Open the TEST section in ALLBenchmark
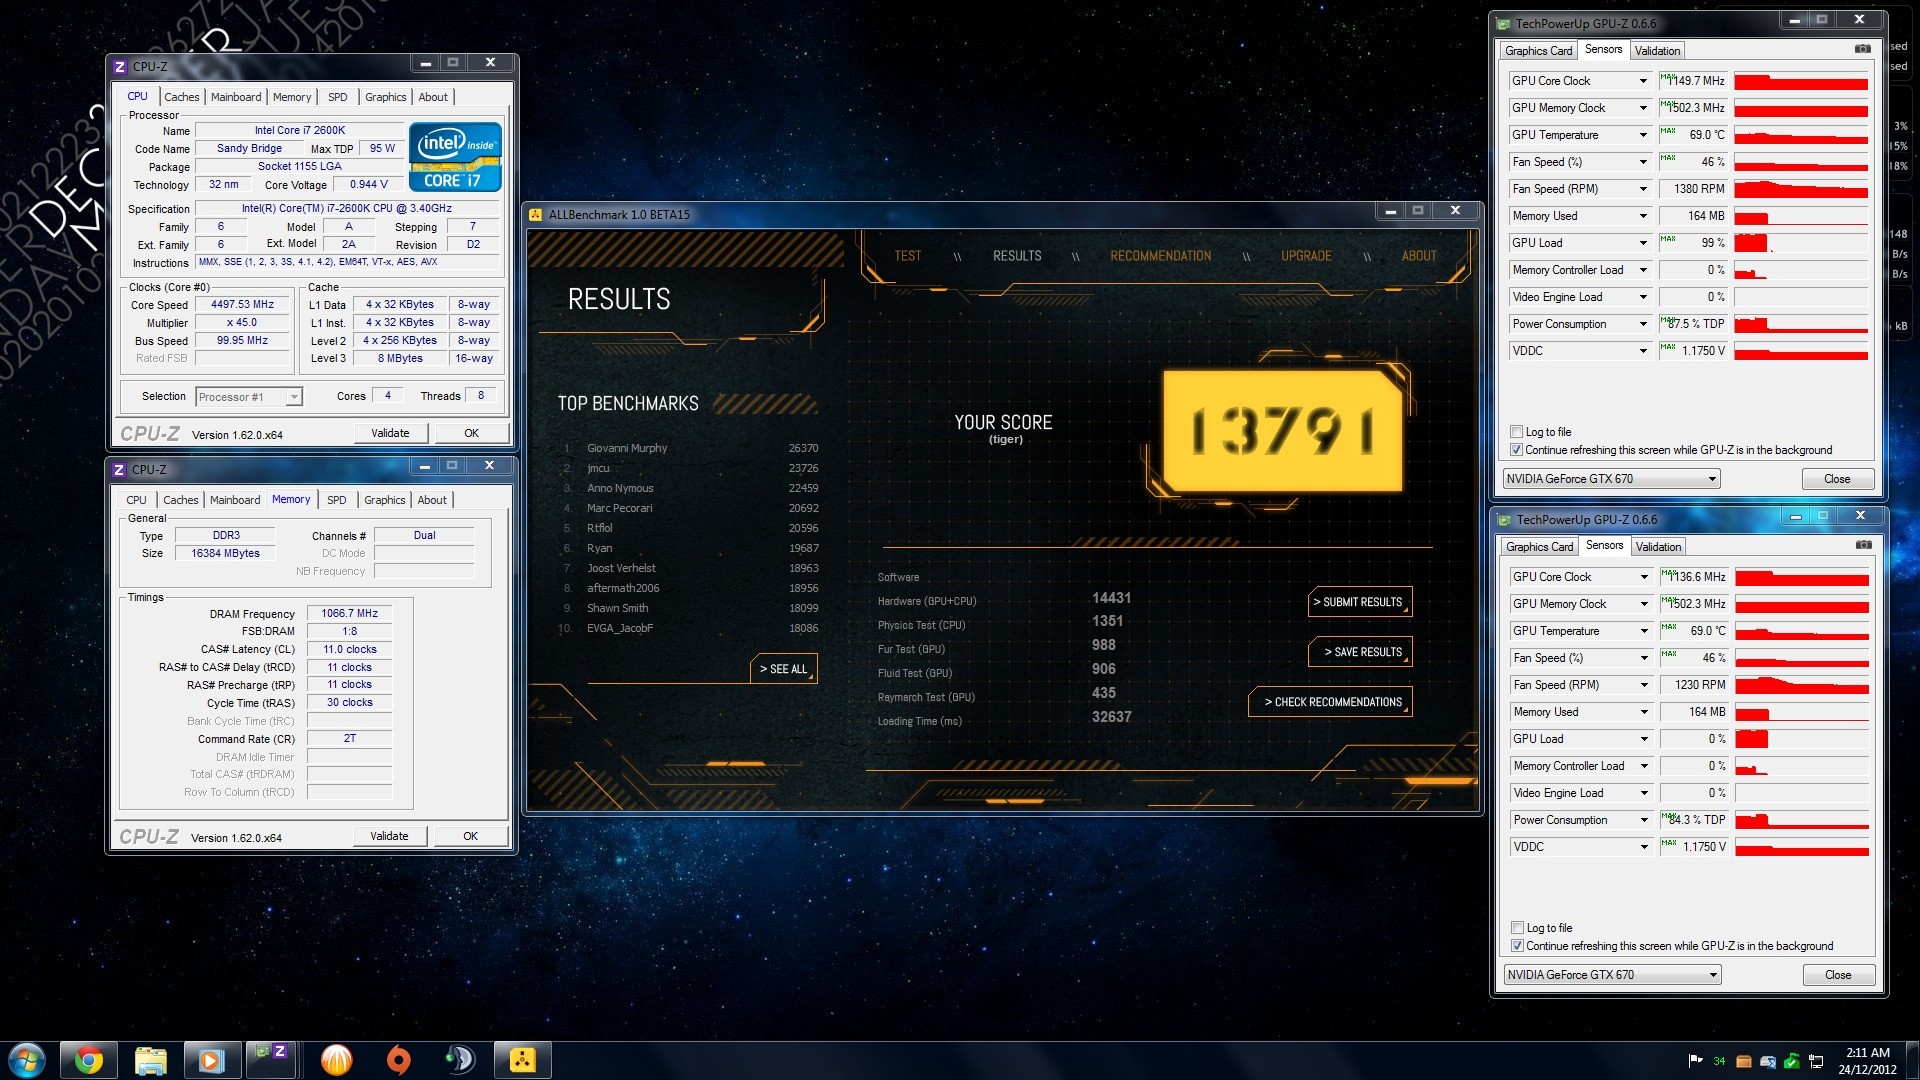 pos(908,256)
